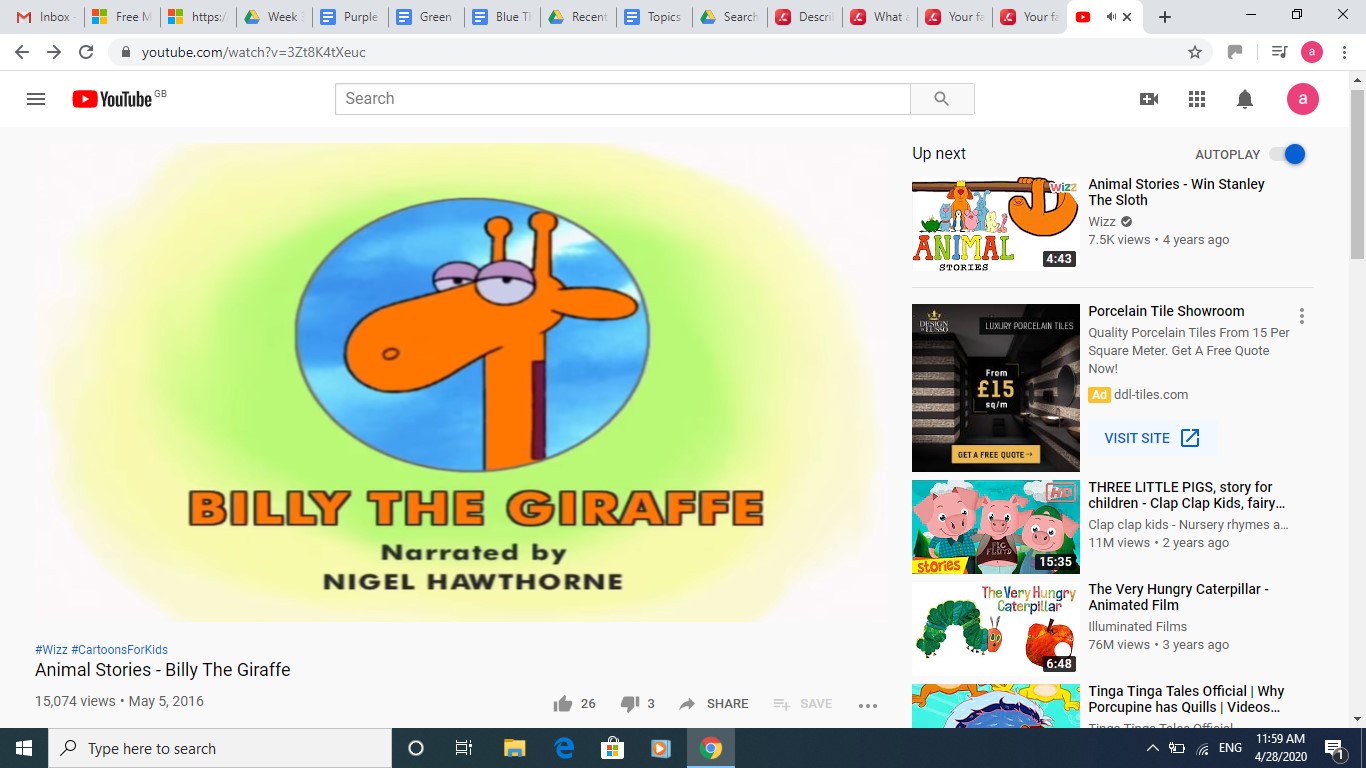Open the Three Little Pigs video thumbnail
This screenshot has height=768, width=1366.
(x=996, y=527)
